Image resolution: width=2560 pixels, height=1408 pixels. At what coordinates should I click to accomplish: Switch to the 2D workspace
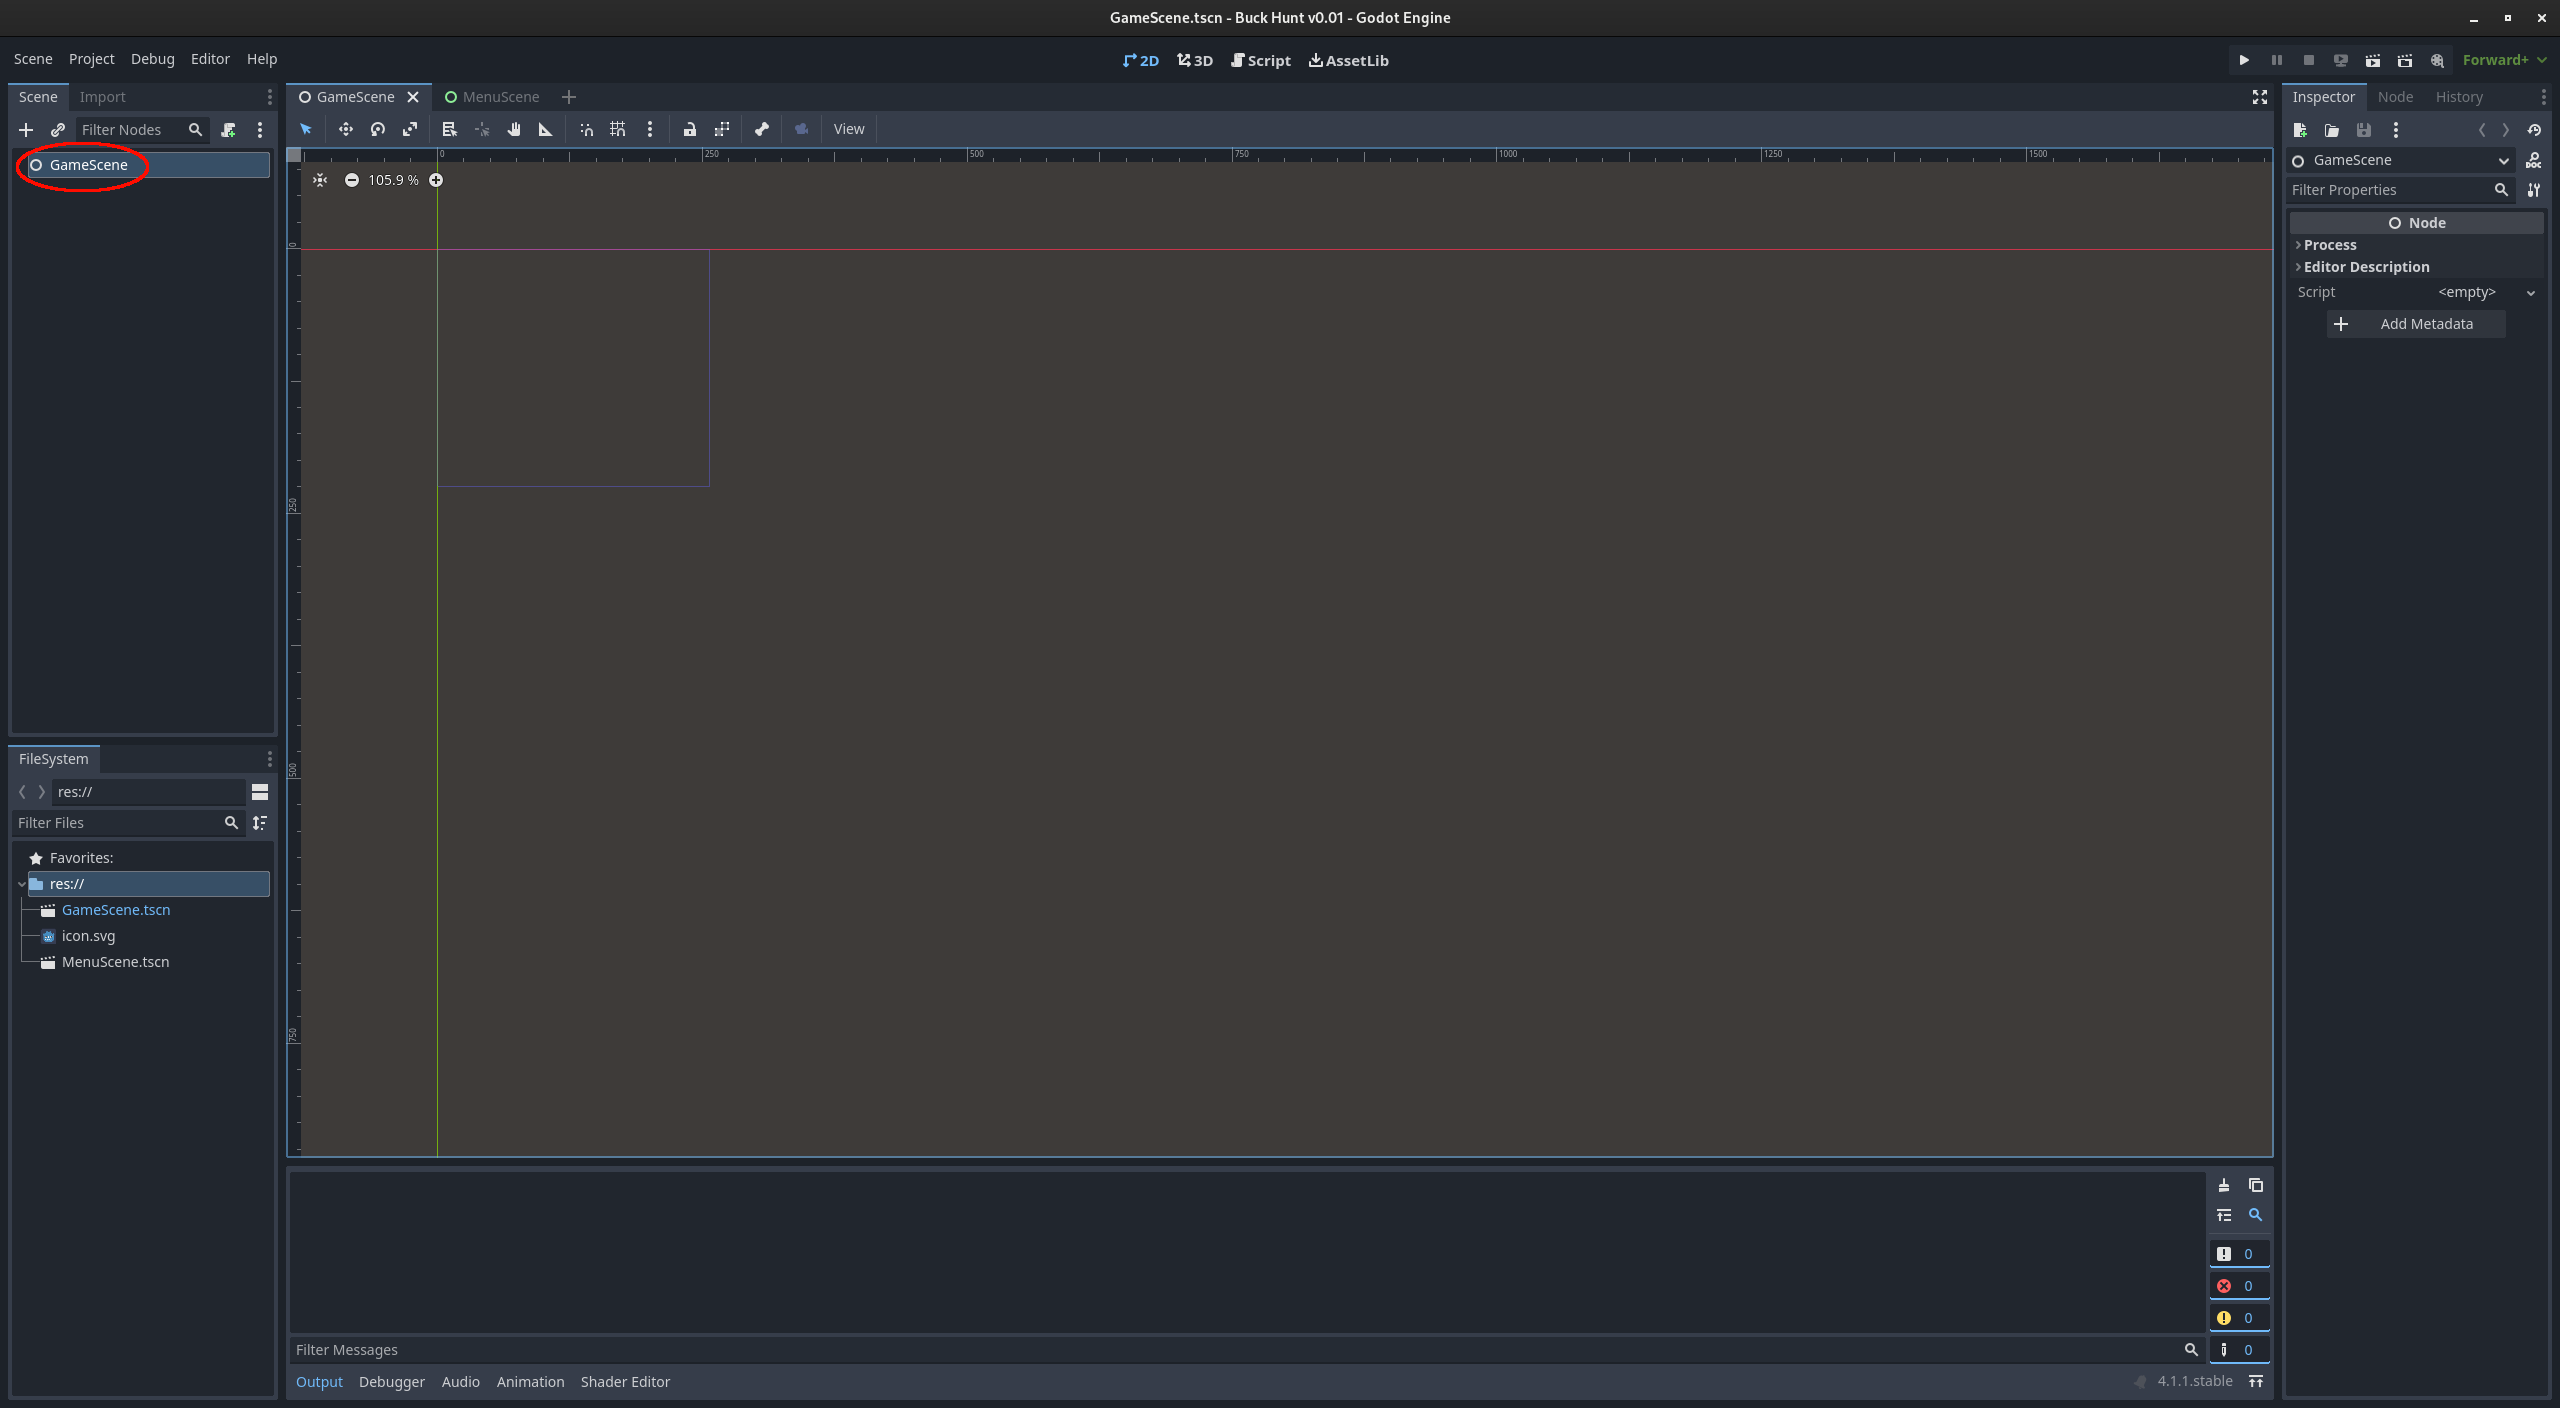tap(1140, 61)
